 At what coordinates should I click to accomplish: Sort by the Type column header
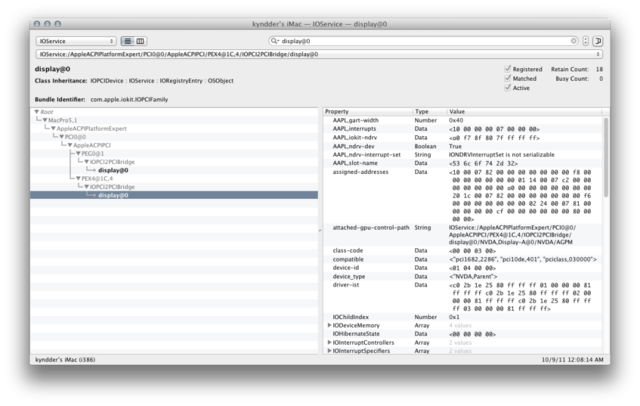pyautogui.click(x=428, y=111)
